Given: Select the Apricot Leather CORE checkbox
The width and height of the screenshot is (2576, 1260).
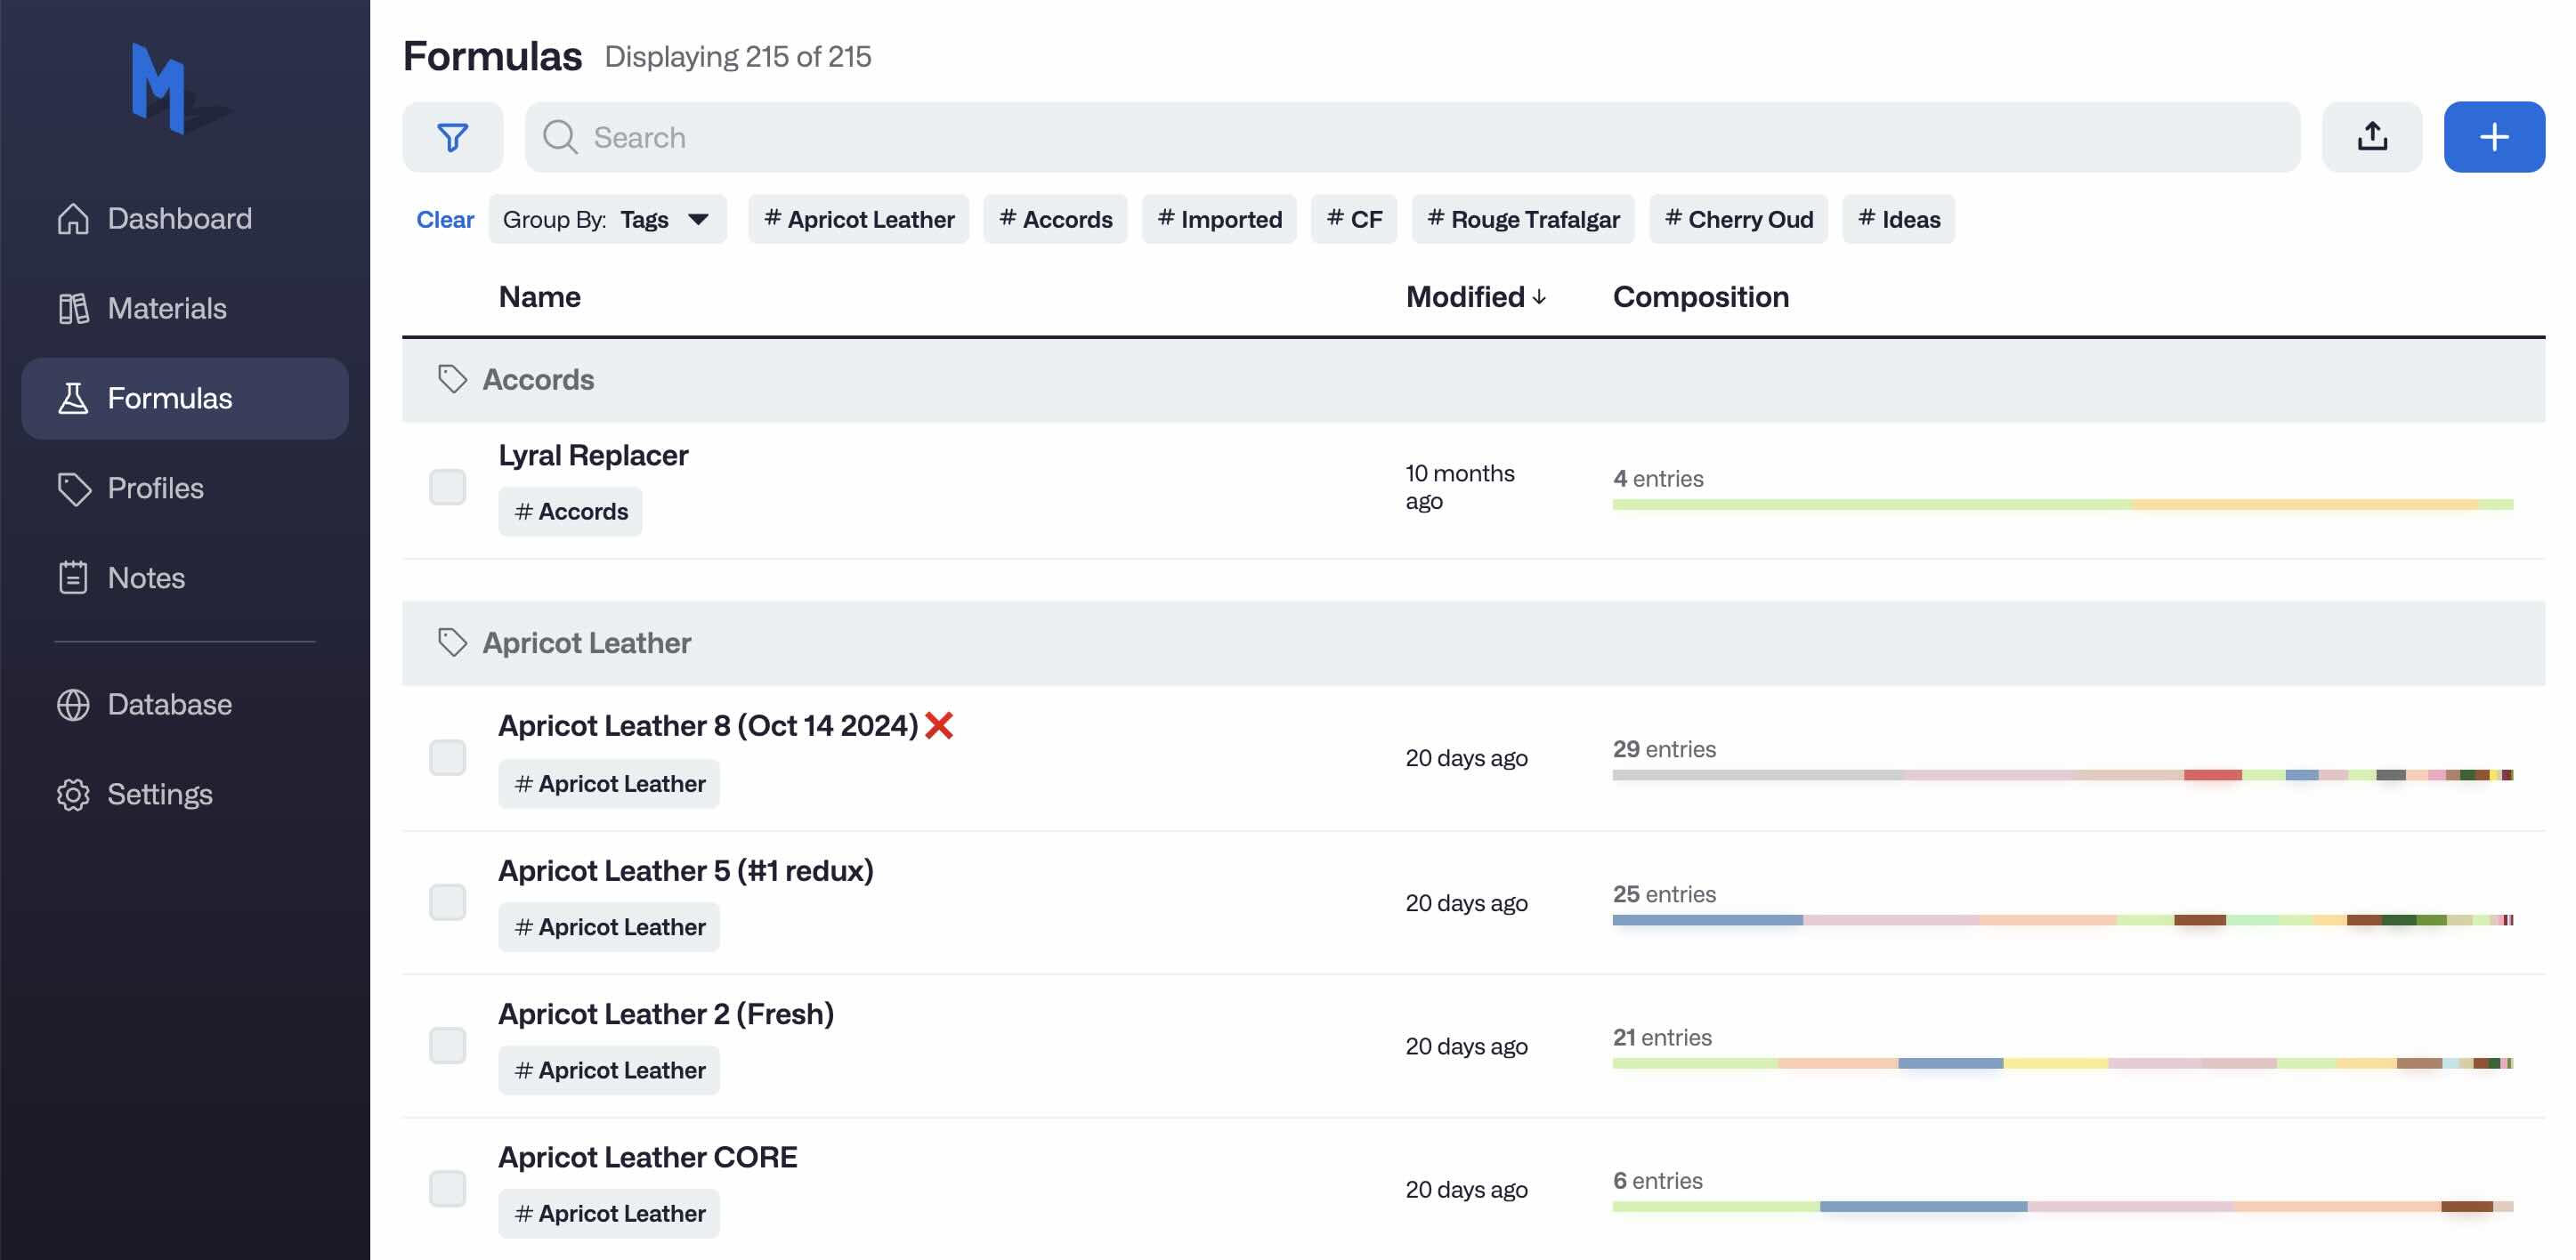Looking at the screenshot, I should pyautogui.click(x=447, y=1188).
